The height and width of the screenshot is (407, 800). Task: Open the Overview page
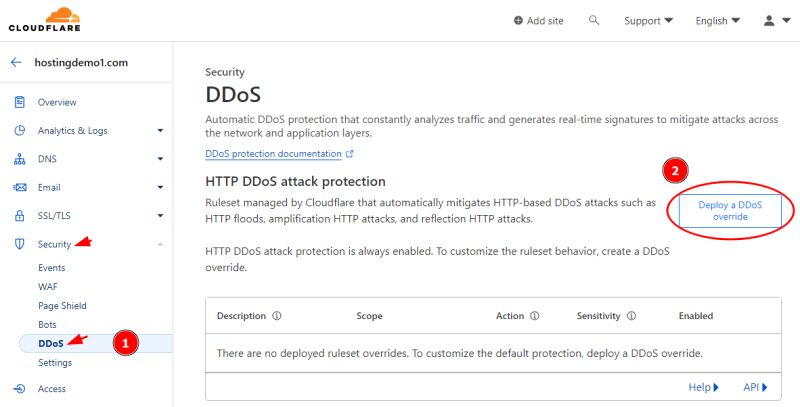57,102
